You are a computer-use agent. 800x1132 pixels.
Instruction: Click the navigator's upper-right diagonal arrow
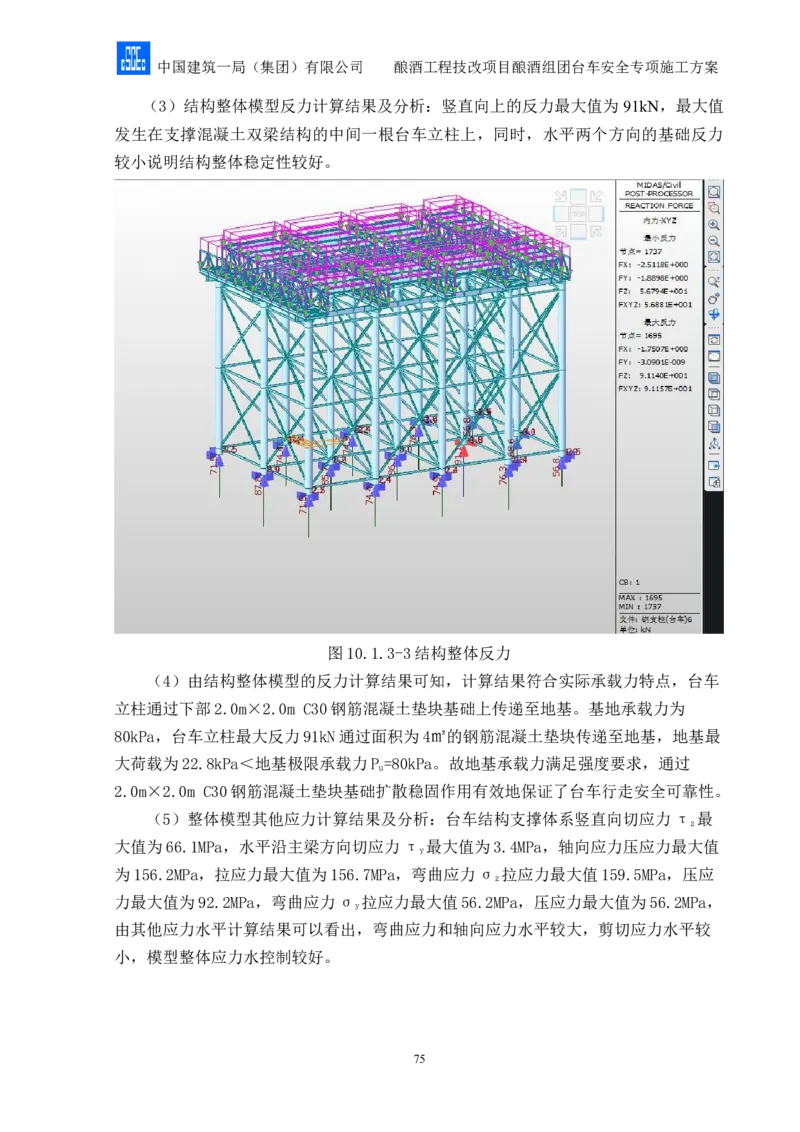click(x=596, y=197)
